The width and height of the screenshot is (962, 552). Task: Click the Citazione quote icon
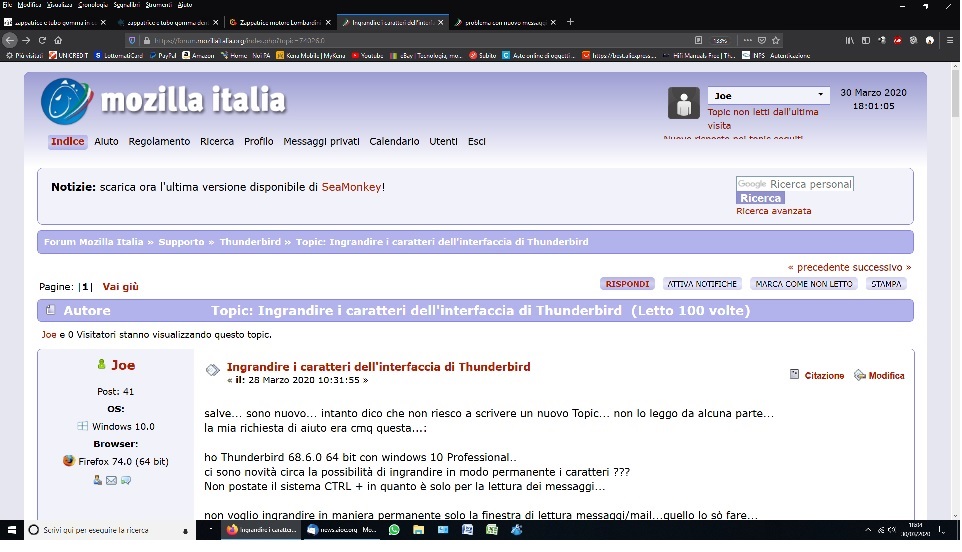pyautogui.click(x=795, y=374)
